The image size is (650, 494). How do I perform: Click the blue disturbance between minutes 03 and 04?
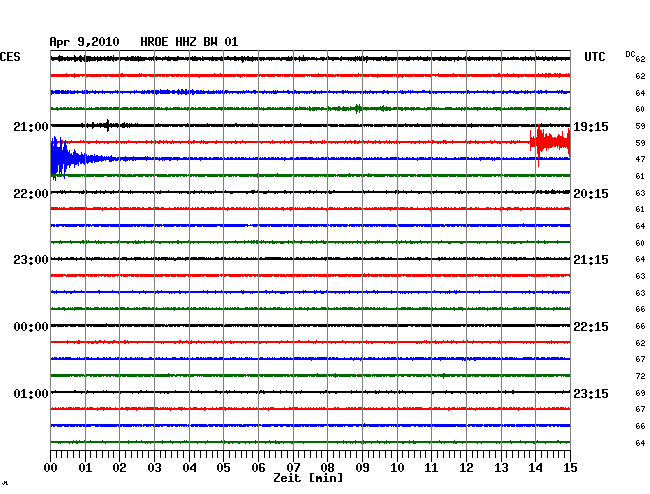tap(172, 92)
